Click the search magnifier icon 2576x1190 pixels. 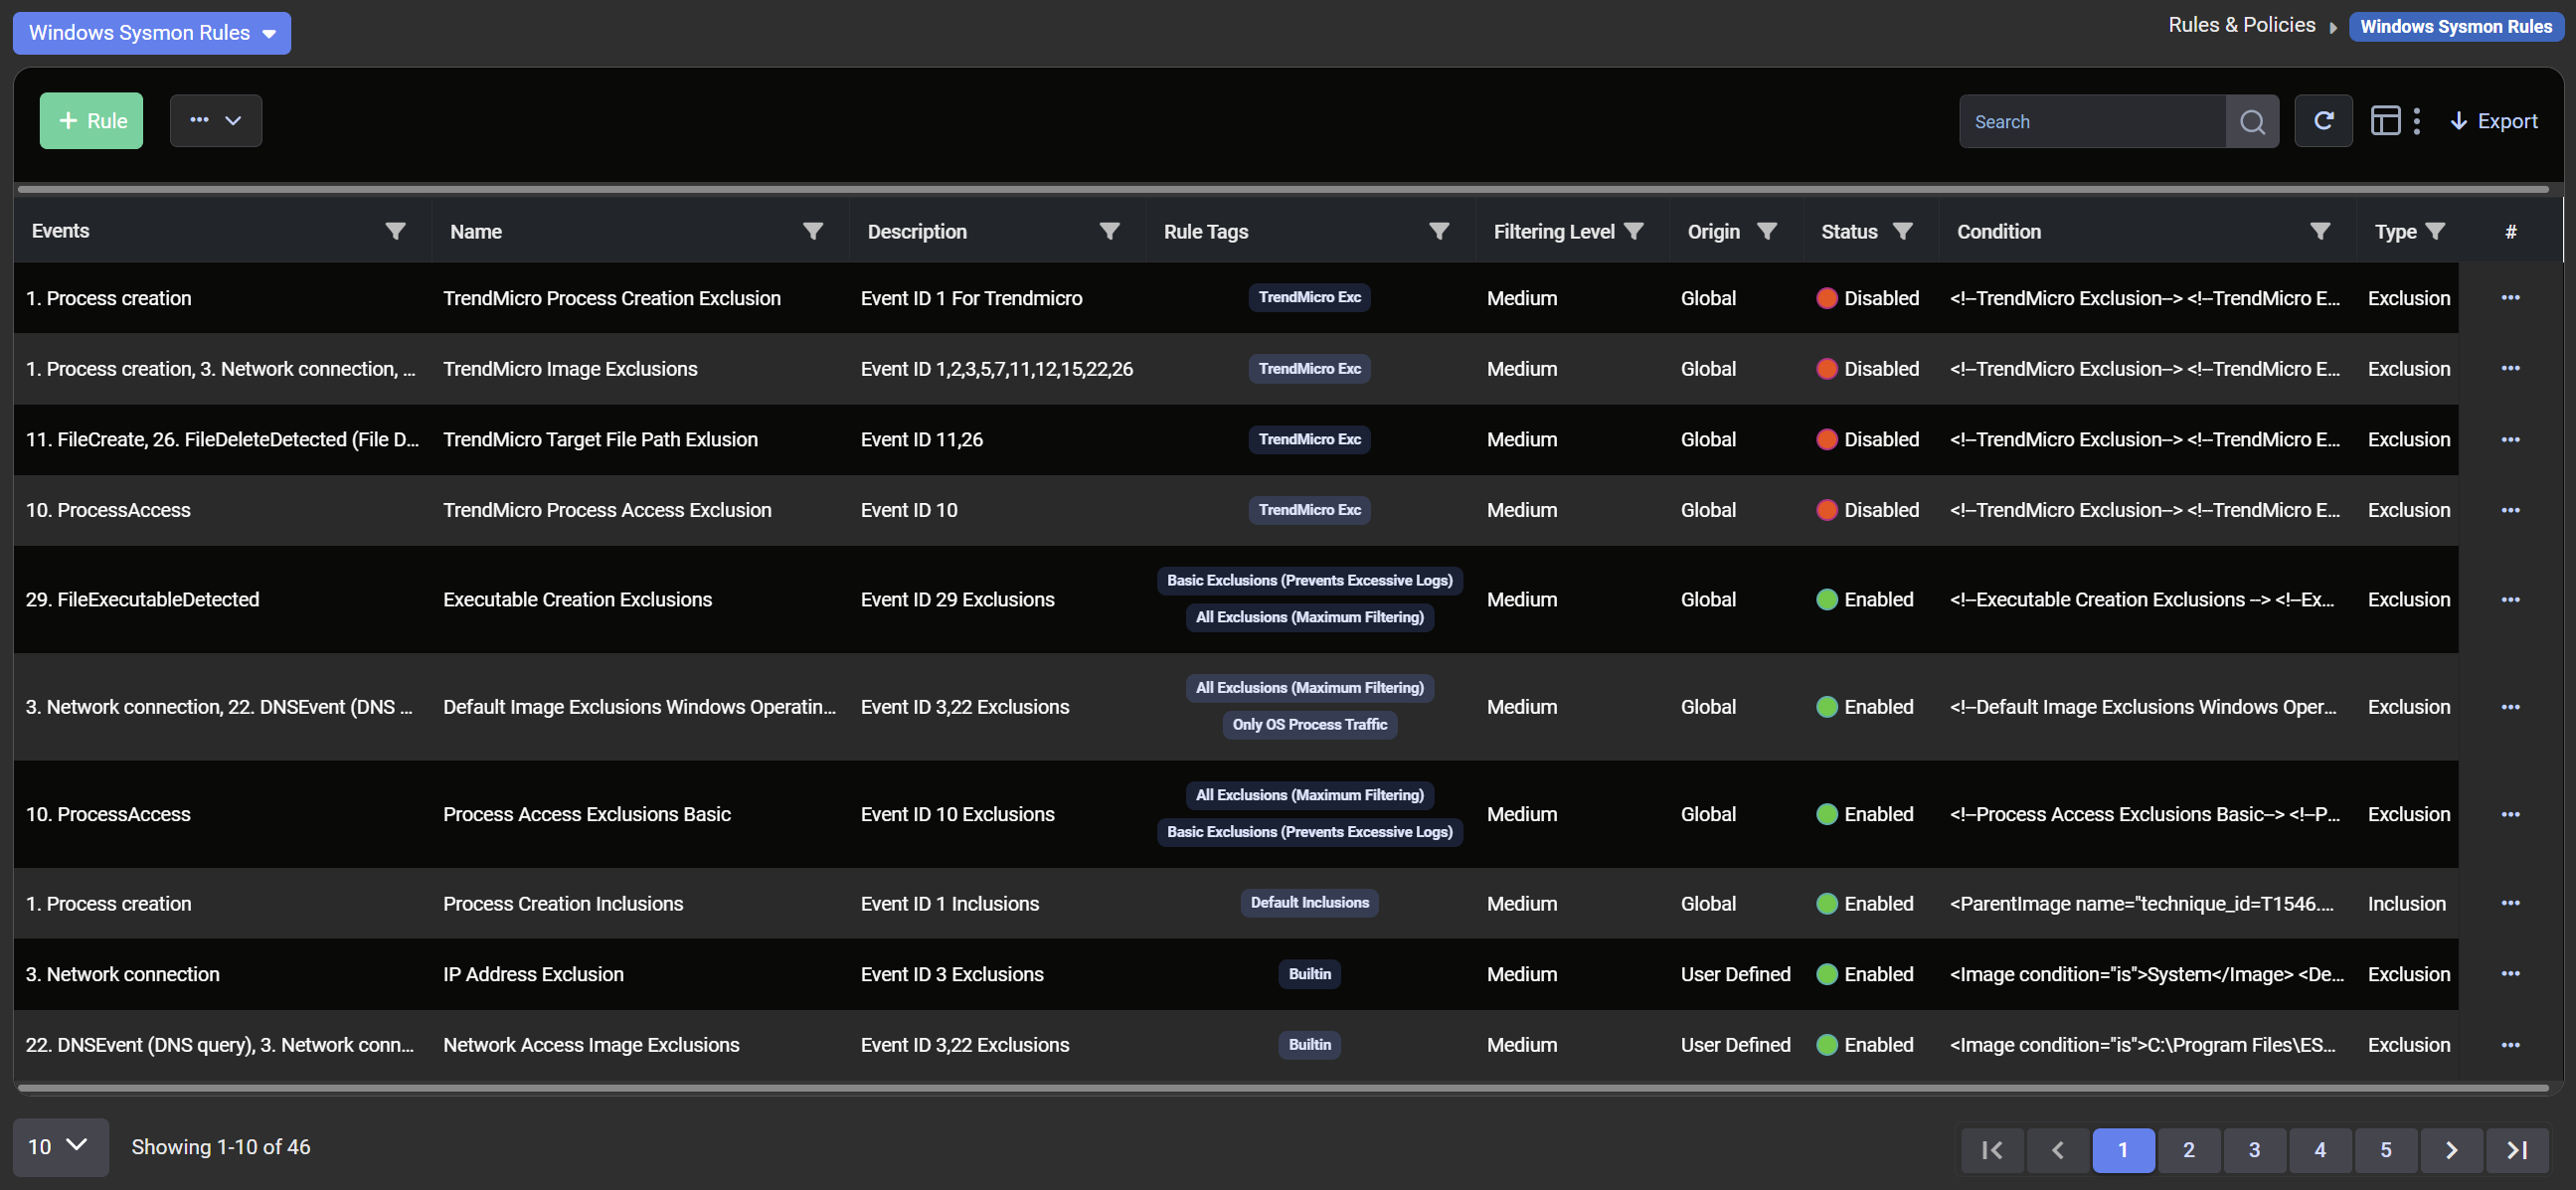(x=2252, y=122)
